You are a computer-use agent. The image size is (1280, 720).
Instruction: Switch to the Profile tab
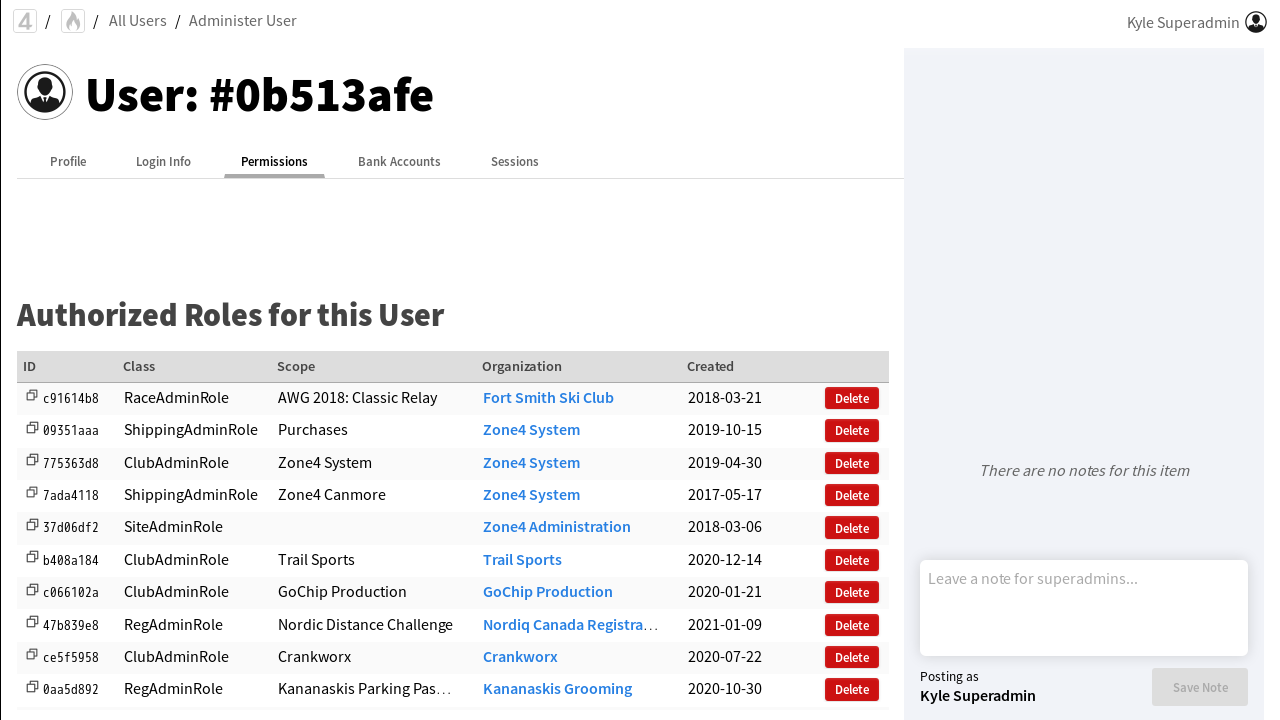tap(68, 161)
